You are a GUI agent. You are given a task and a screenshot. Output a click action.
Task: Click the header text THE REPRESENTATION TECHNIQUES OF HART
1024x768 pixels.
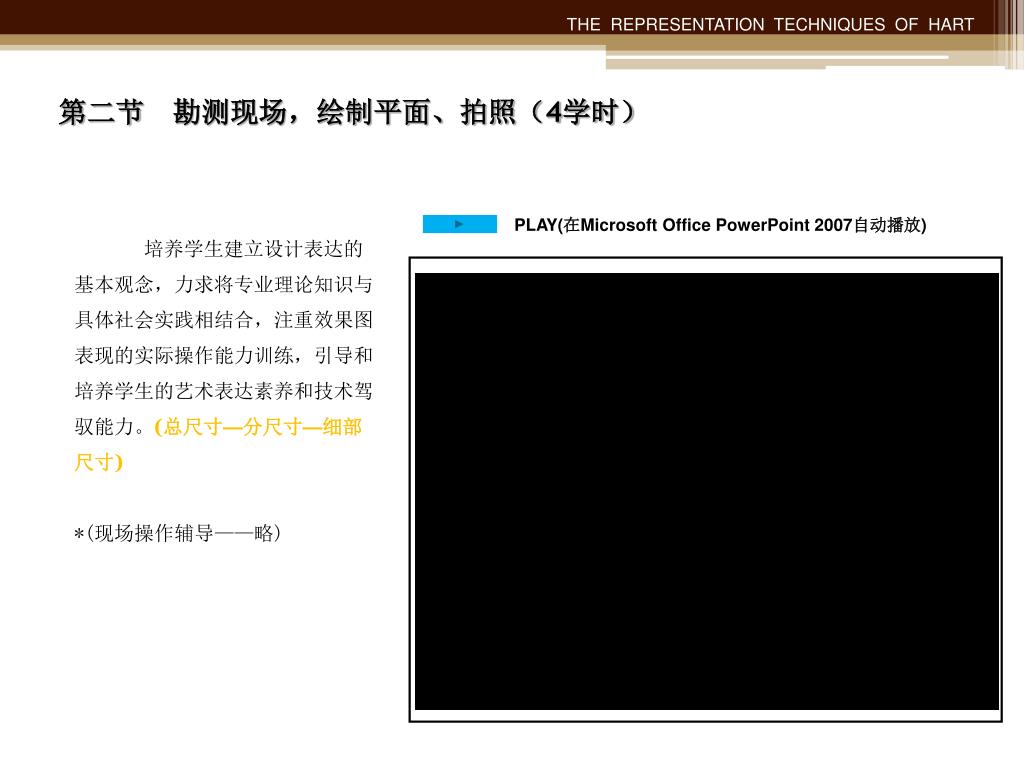tap(770, 25)
